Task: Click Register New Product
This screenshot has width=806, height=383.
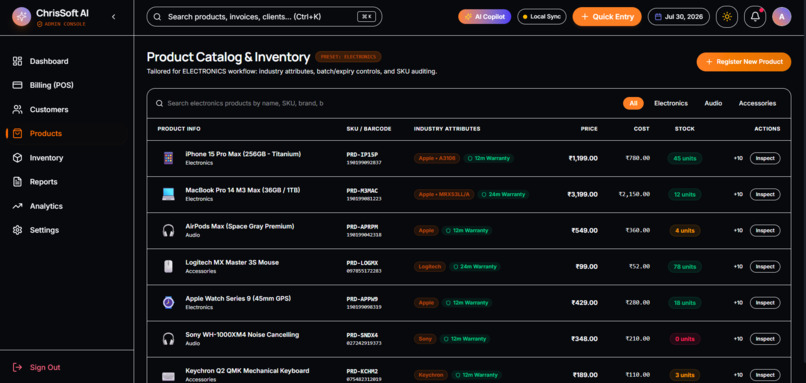Action: (744, 62)
